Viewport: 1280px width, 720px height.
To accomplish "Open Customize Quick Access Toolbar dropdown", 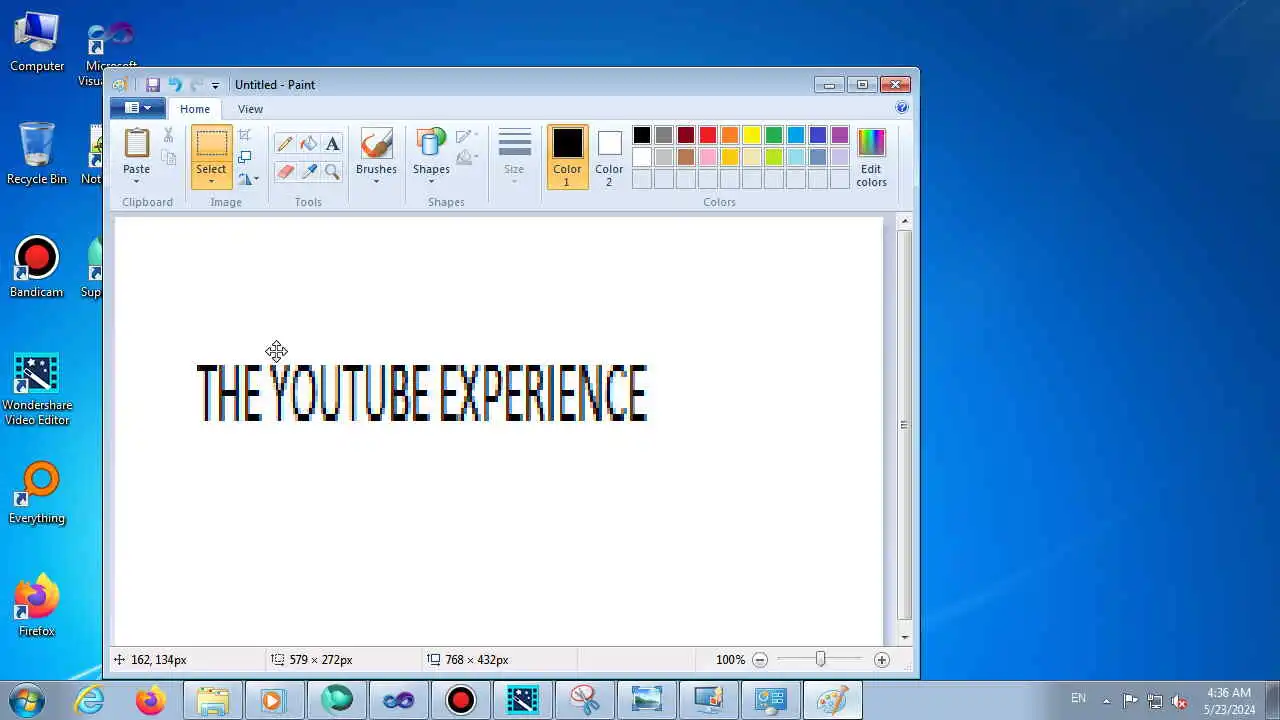I will click(215, 86).
